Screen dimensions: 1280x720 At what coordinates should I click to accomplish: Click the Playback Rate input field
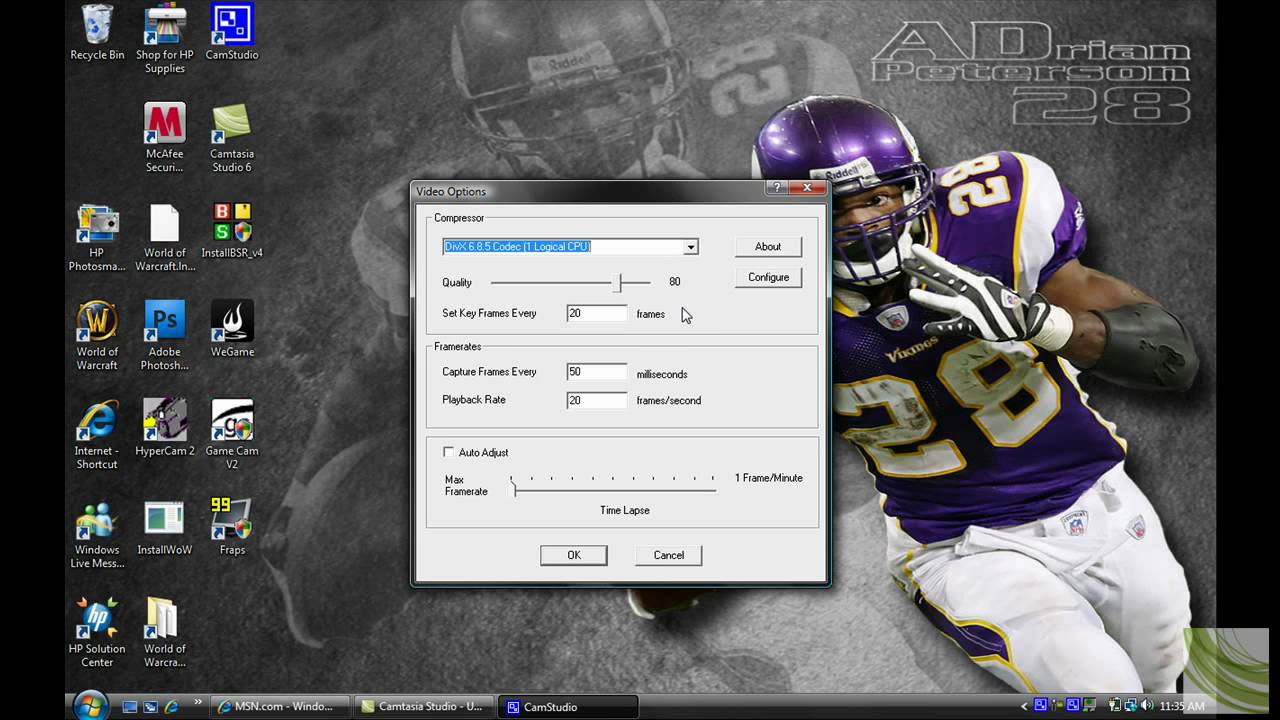tap(597, 400)
